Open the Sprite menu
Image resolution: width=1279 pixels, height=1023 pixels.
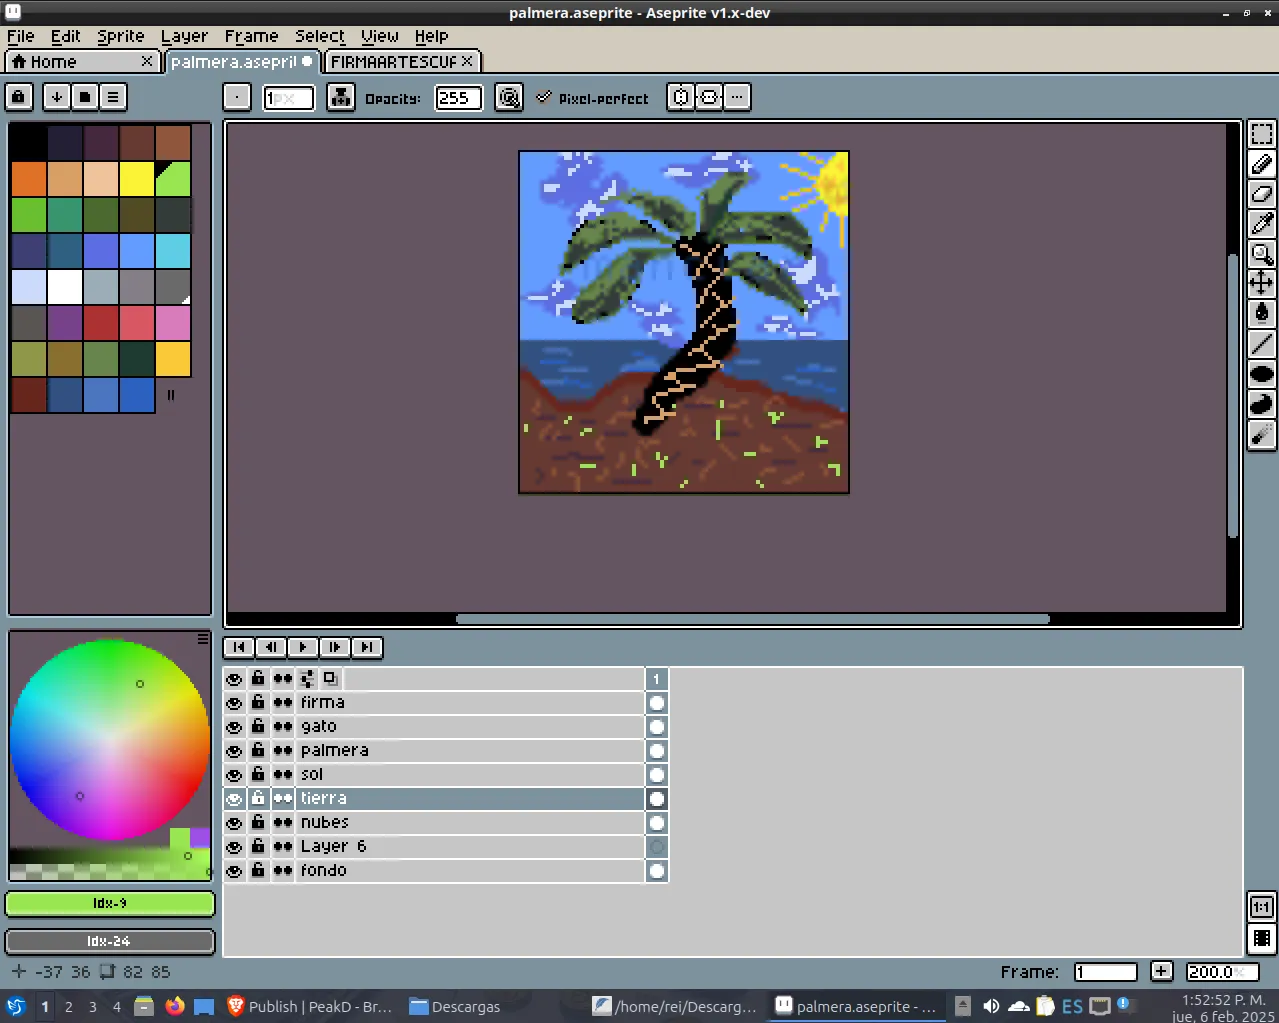coord(120,36)
